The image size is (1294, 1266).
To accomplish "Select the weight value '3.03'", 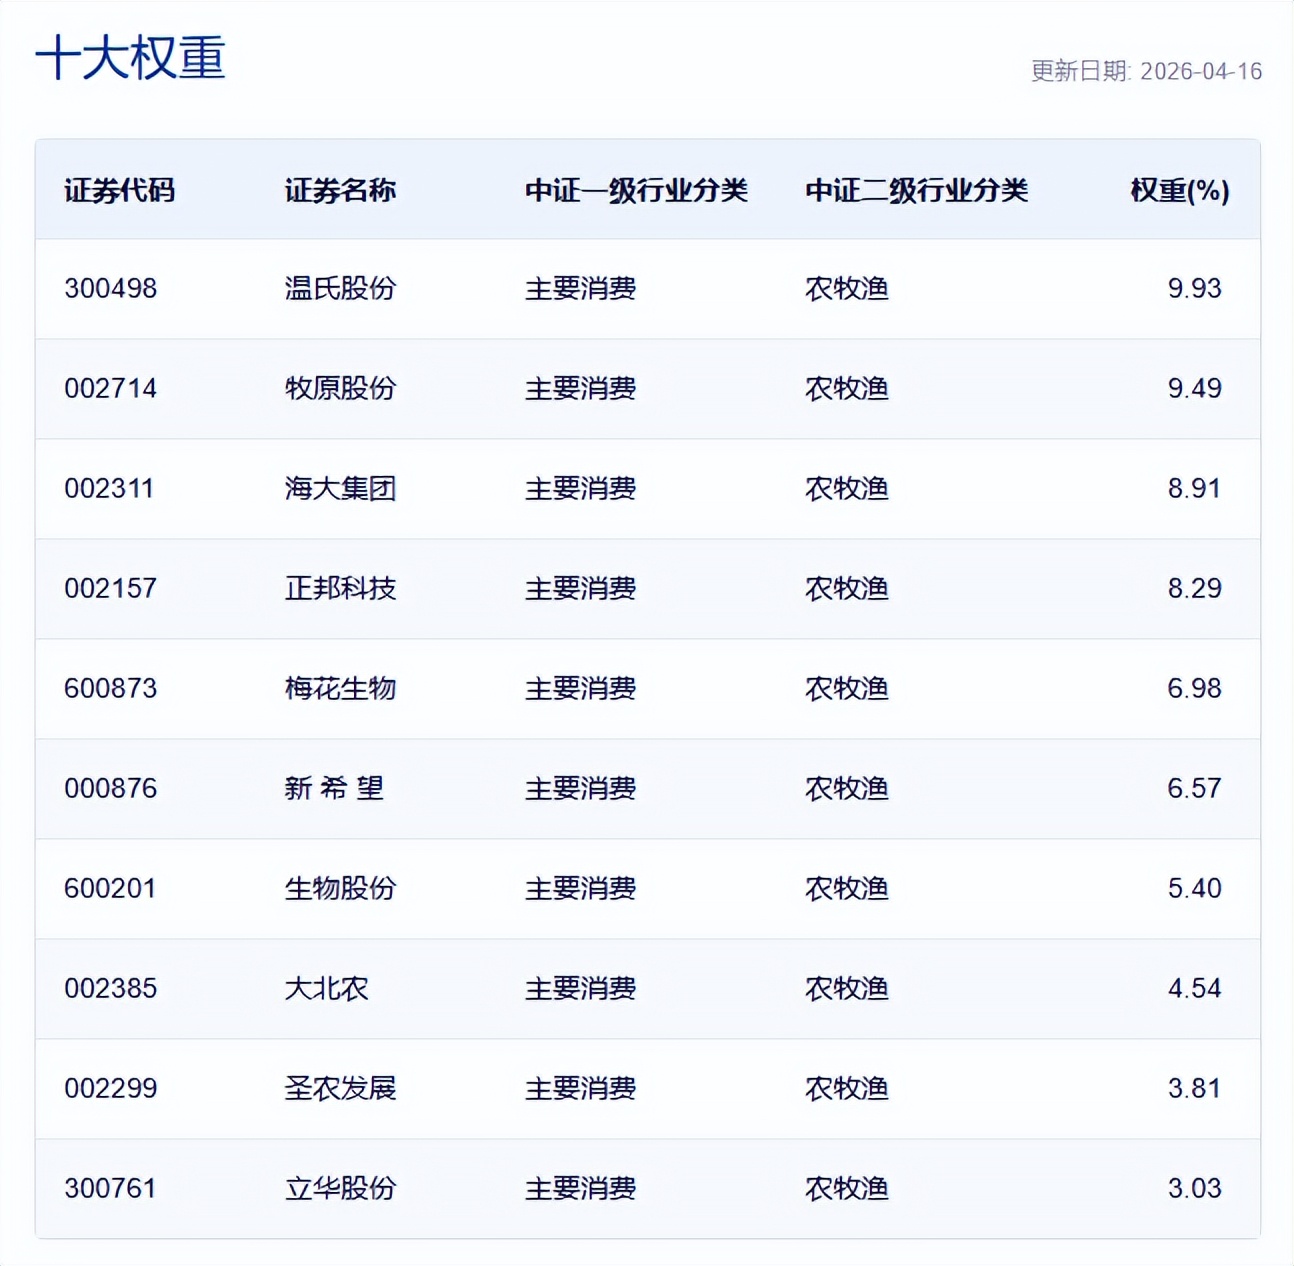I will pos(1194,1188).
